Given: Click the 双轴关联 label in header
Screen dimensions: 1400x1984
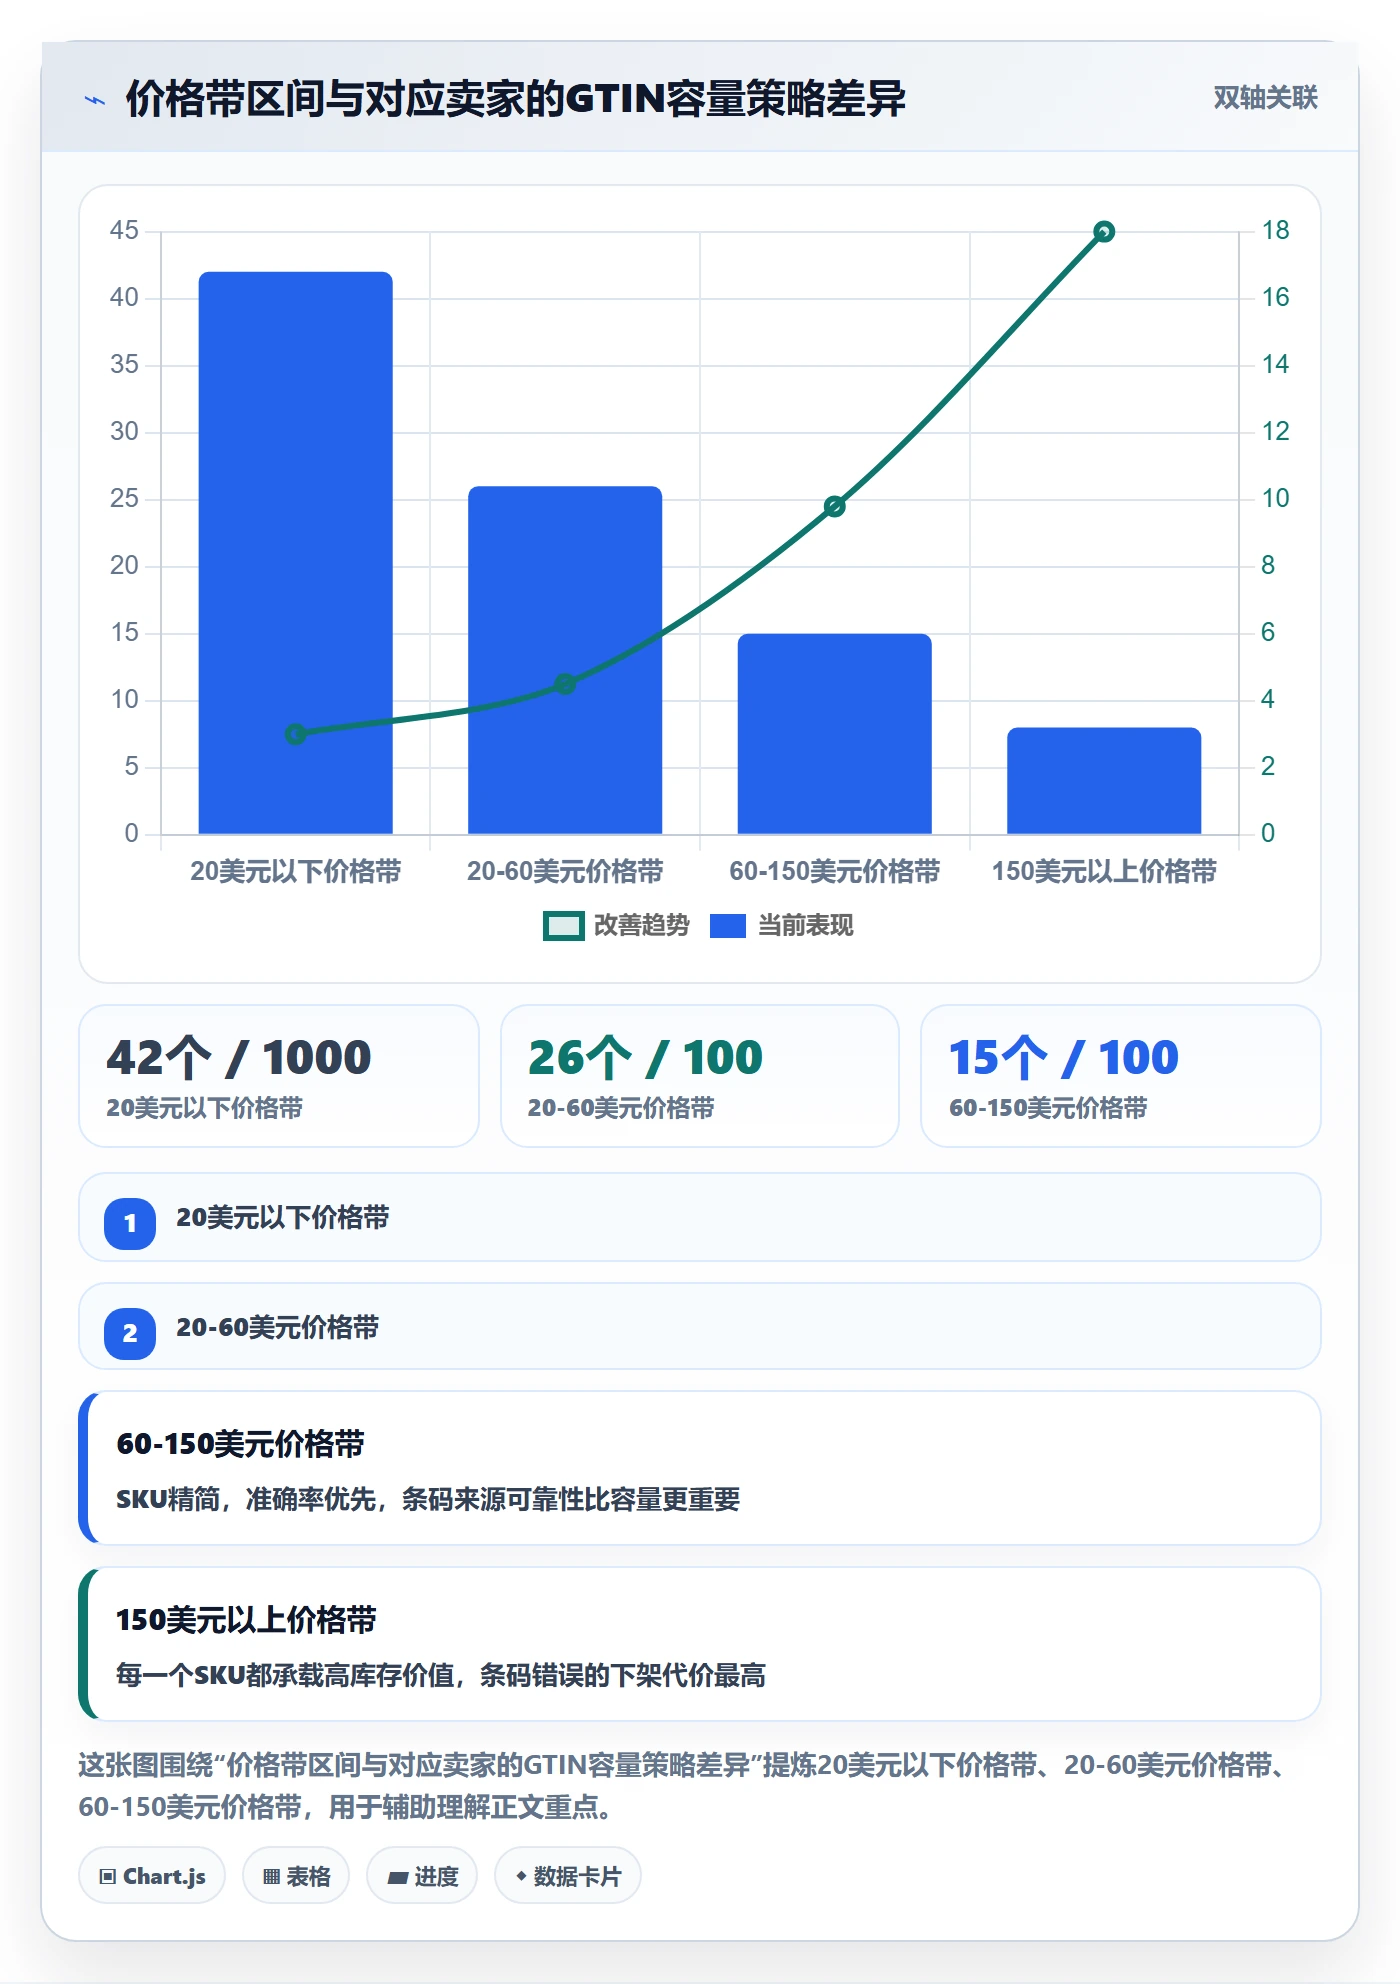Looking at the screenshot, I should 1266,97.
